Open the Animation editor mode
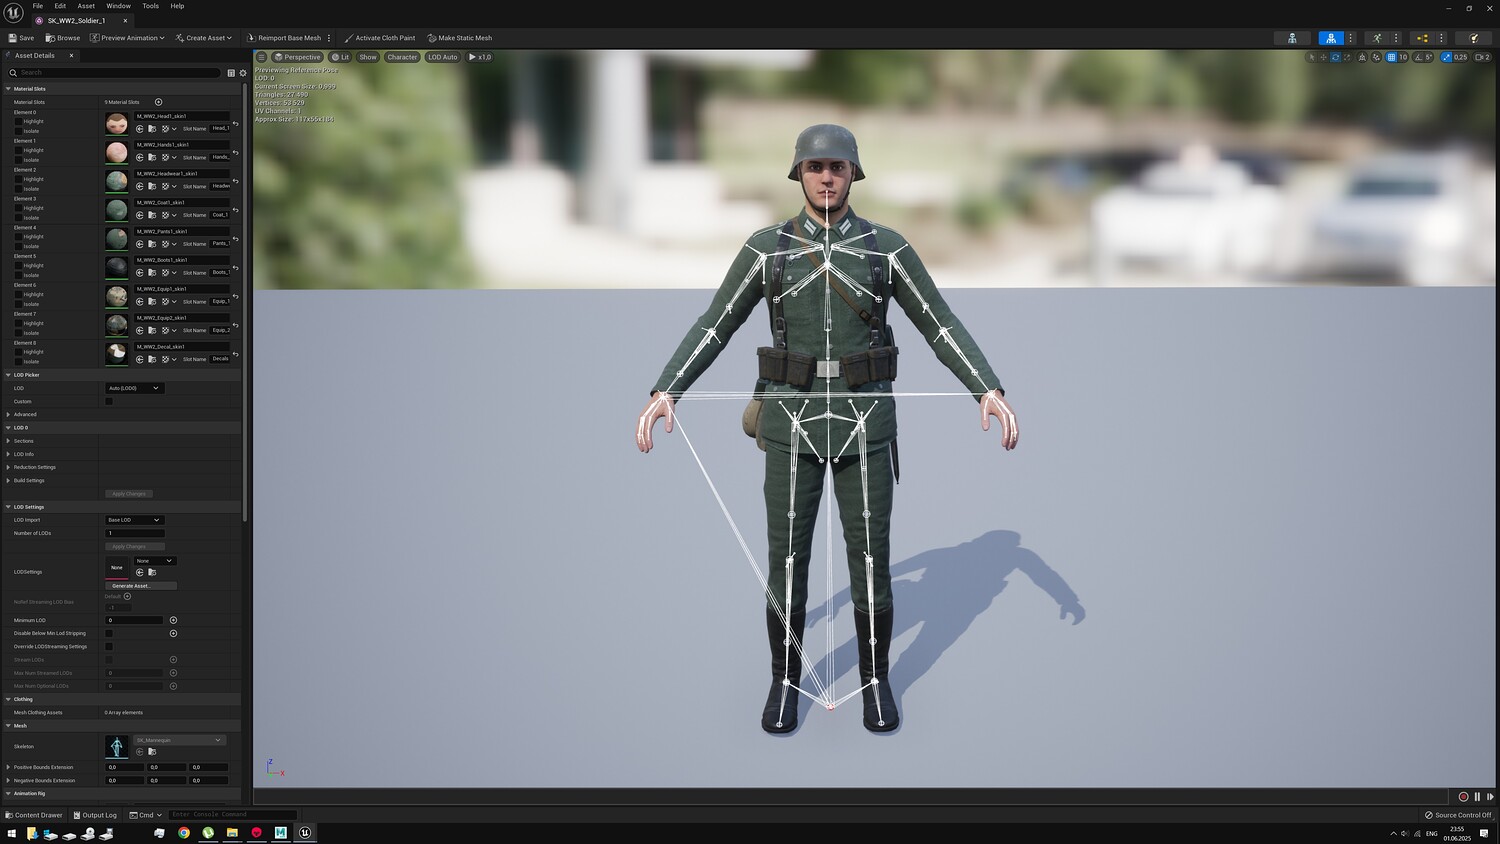The width and height of the screenshot is (1500, 844). 1377,38
